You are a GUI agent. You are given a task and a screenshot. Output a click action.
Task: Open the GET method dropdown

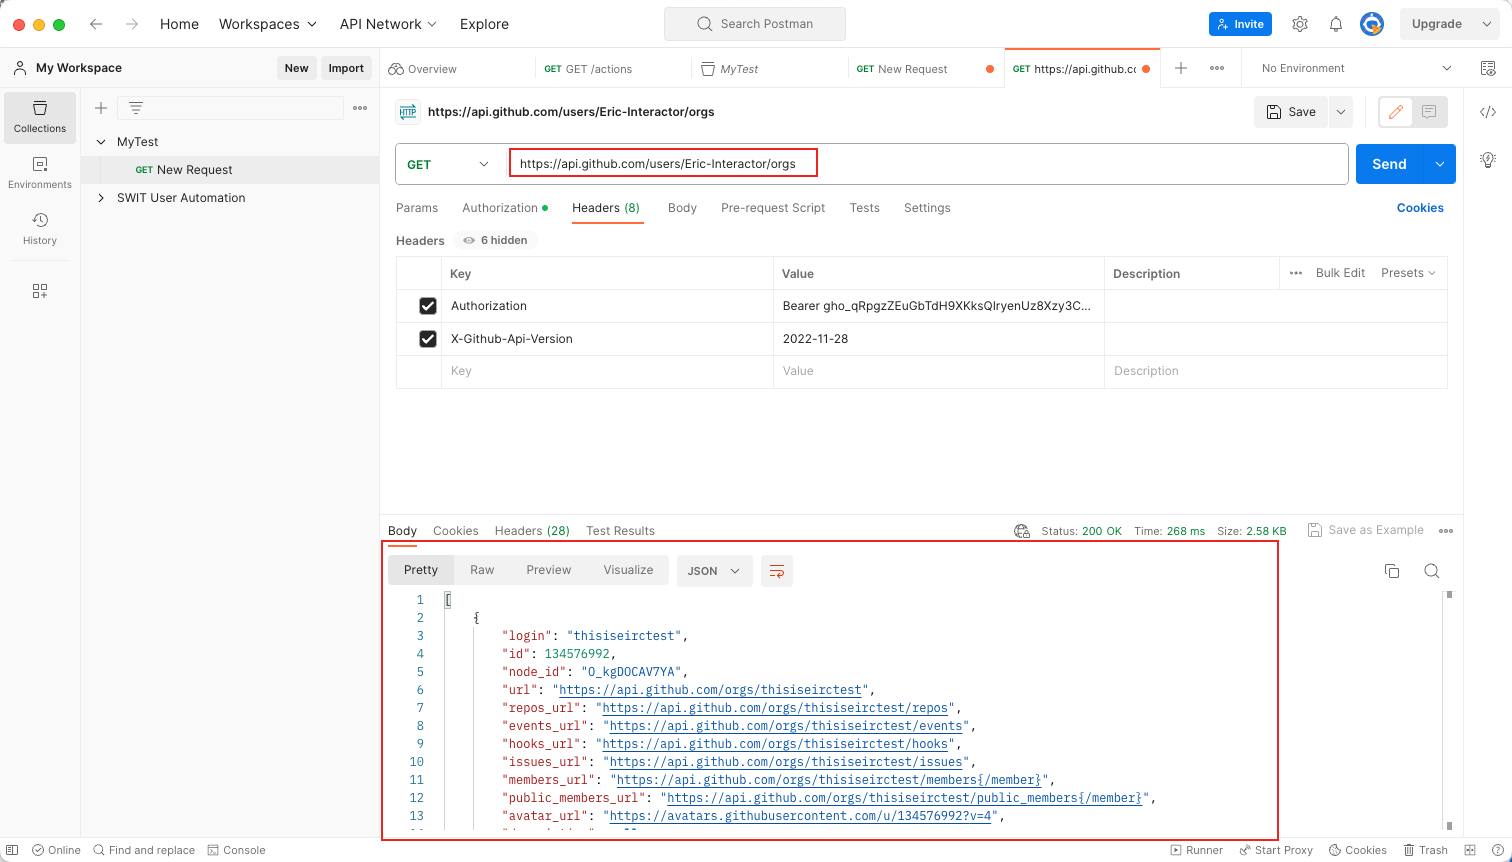click(448, 164)
